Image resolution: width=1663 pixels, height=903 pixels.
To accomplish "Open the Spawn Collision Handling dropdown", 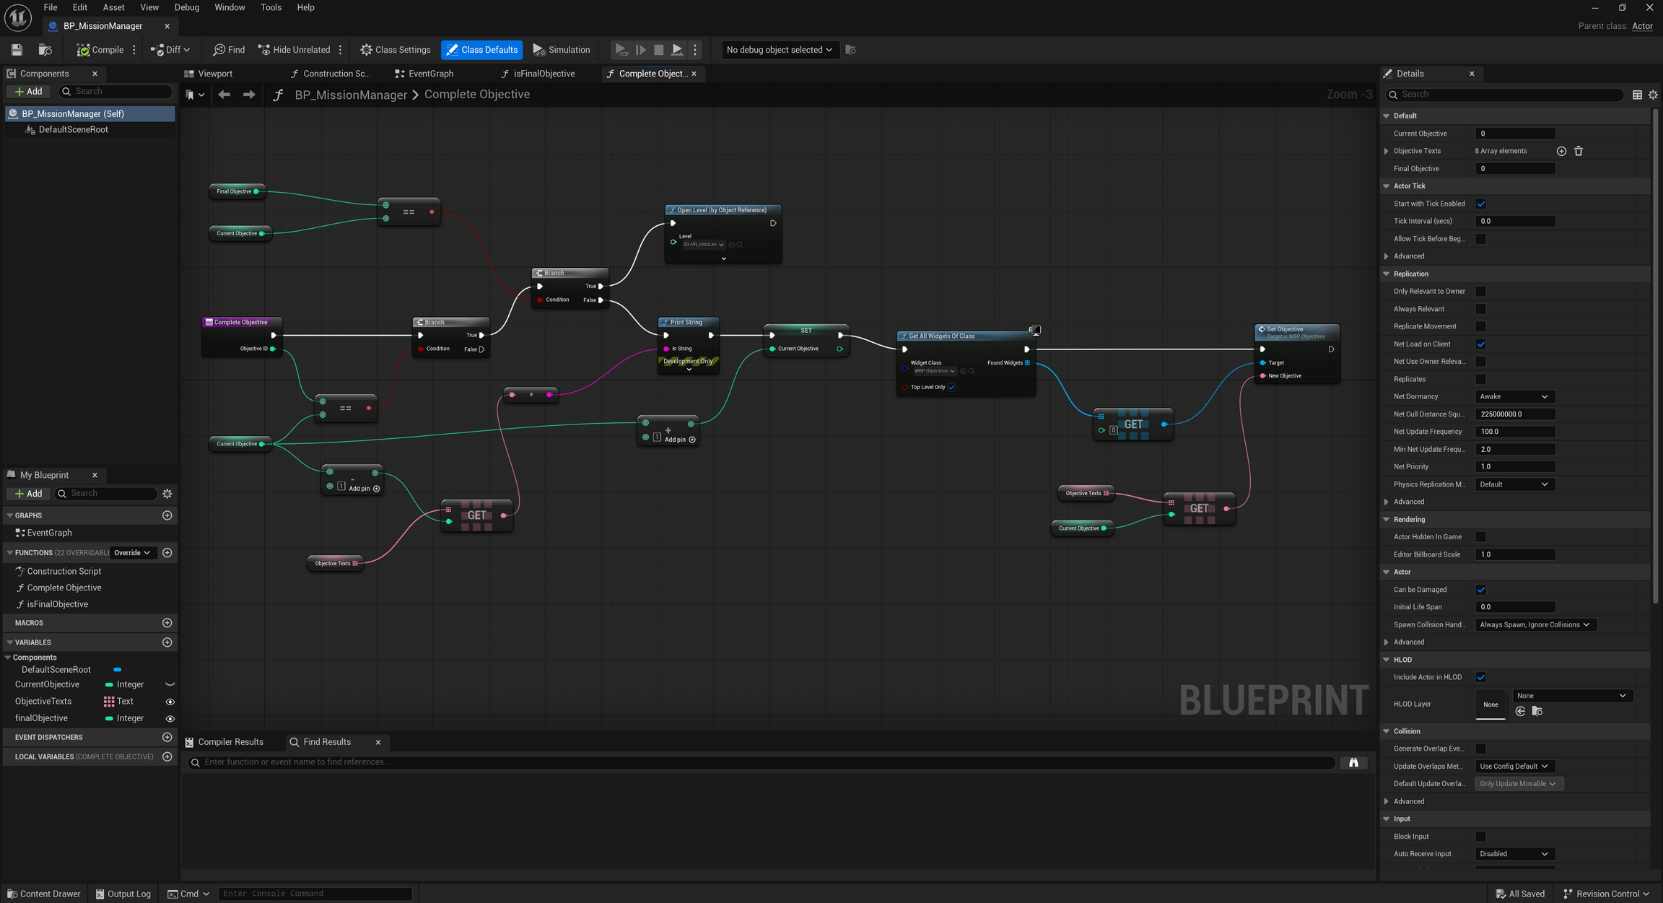I will click(1535, 625).
